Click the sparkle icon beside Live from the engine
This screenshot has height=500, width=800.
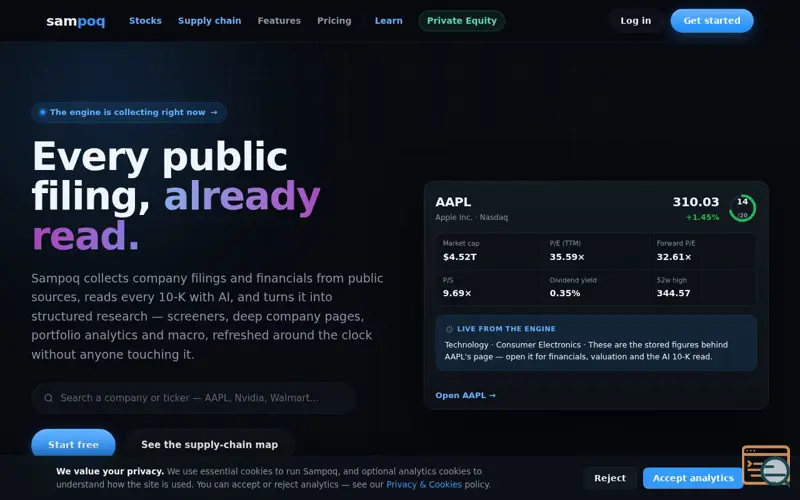pyautogui.click(x=449, y=329)
